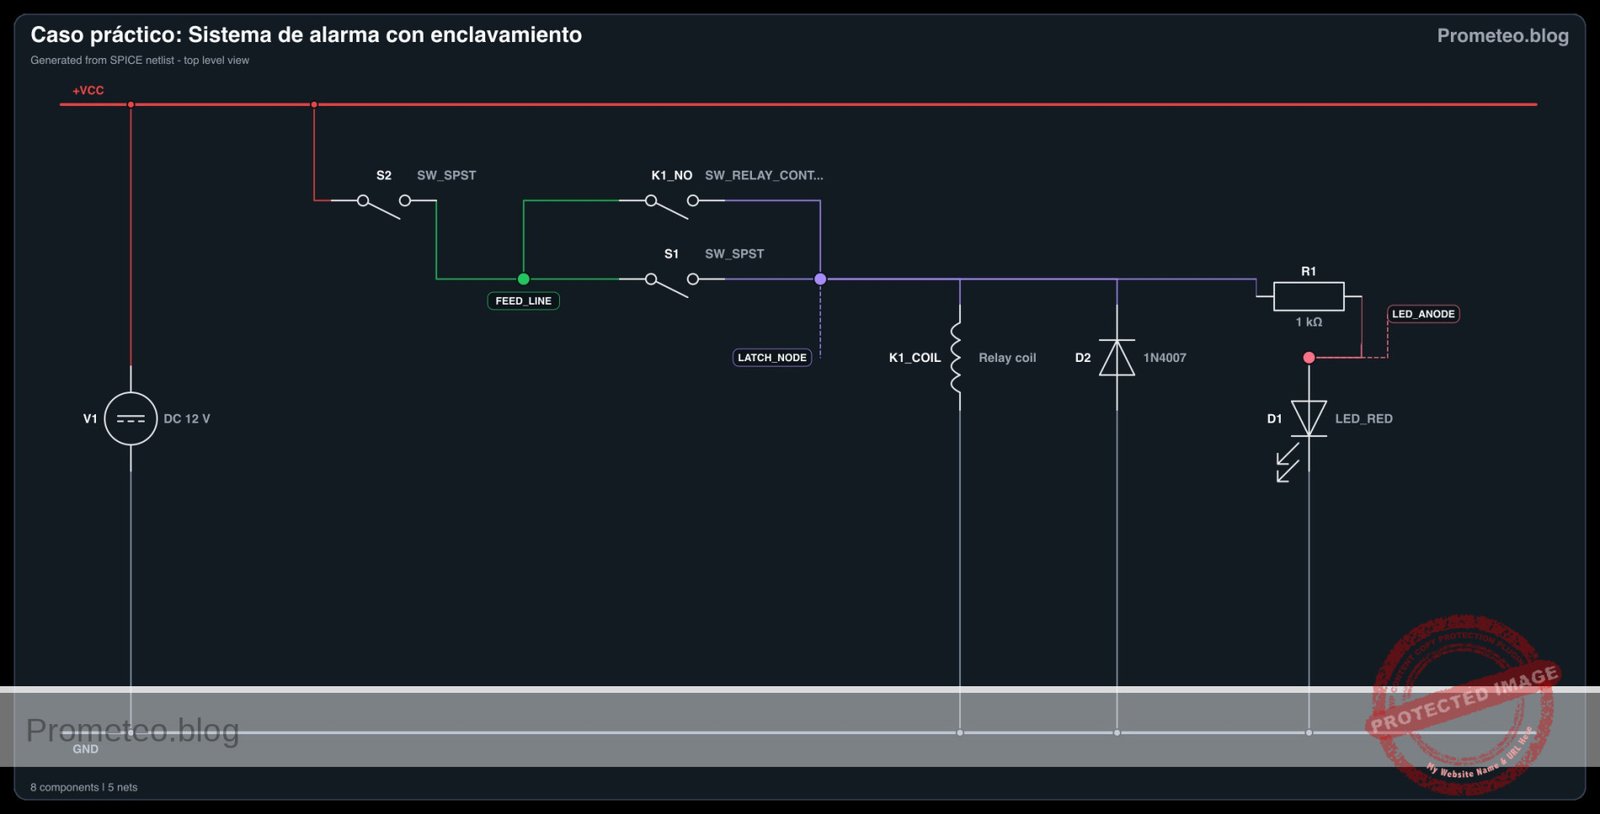Click the D2 diode symbol
Image resolution: width=1600 pixels, height=814 pixels.
(x=1117, y=358)
